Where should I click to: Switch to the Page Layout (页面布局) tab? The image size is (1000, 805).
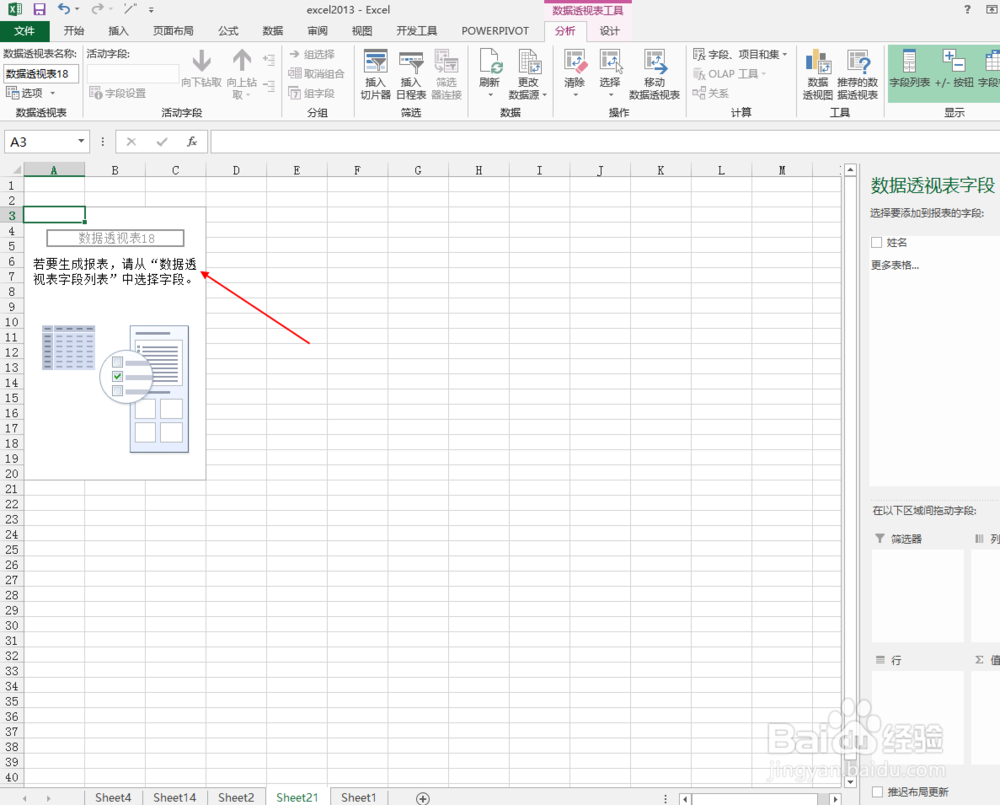click(173, 31)
